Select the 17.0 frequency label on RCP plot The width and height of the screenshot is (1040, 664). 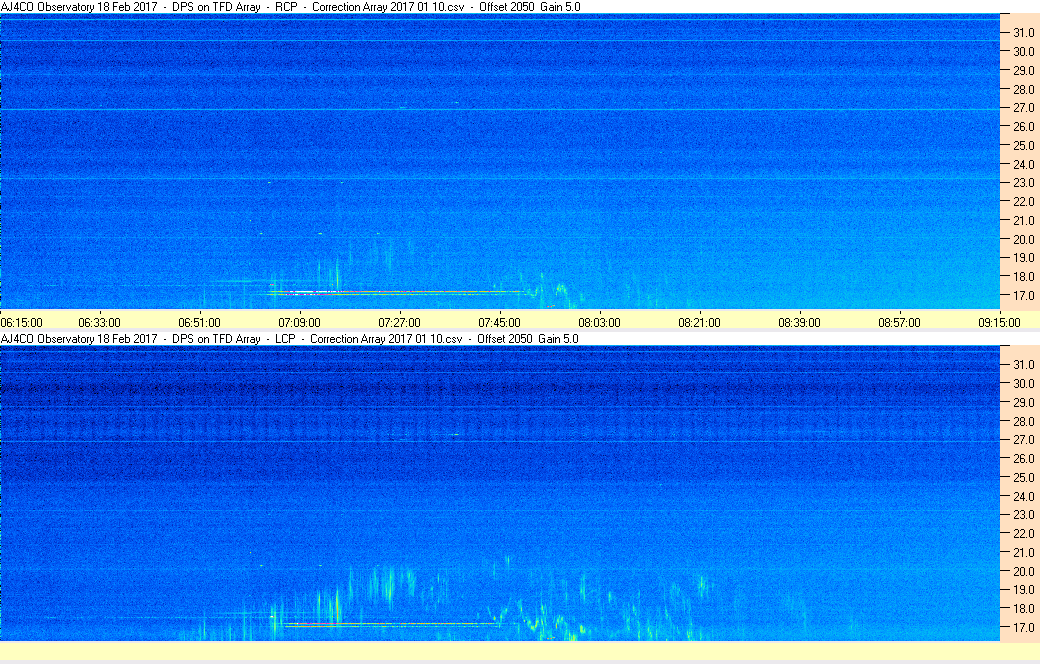click(1023, 296)
